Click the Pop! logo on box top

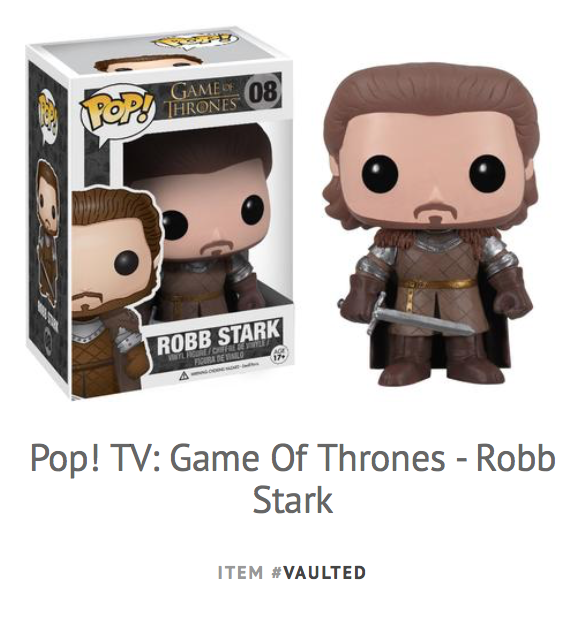pyautogui.click(x=196, y=42)
